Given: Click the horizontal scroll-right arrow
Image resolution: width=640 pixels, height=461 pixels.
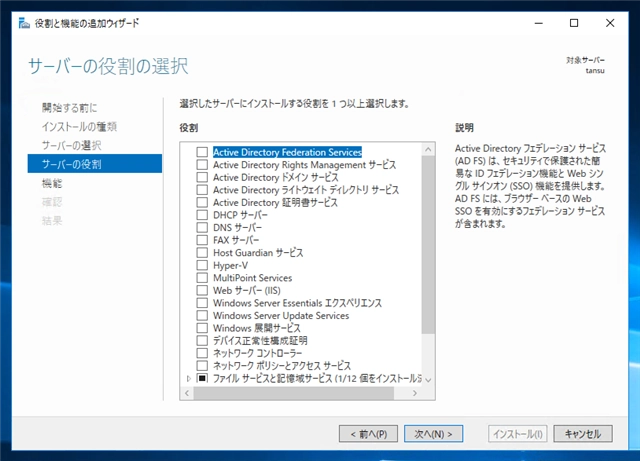Looking at the screenshot, I should point(415,393).
